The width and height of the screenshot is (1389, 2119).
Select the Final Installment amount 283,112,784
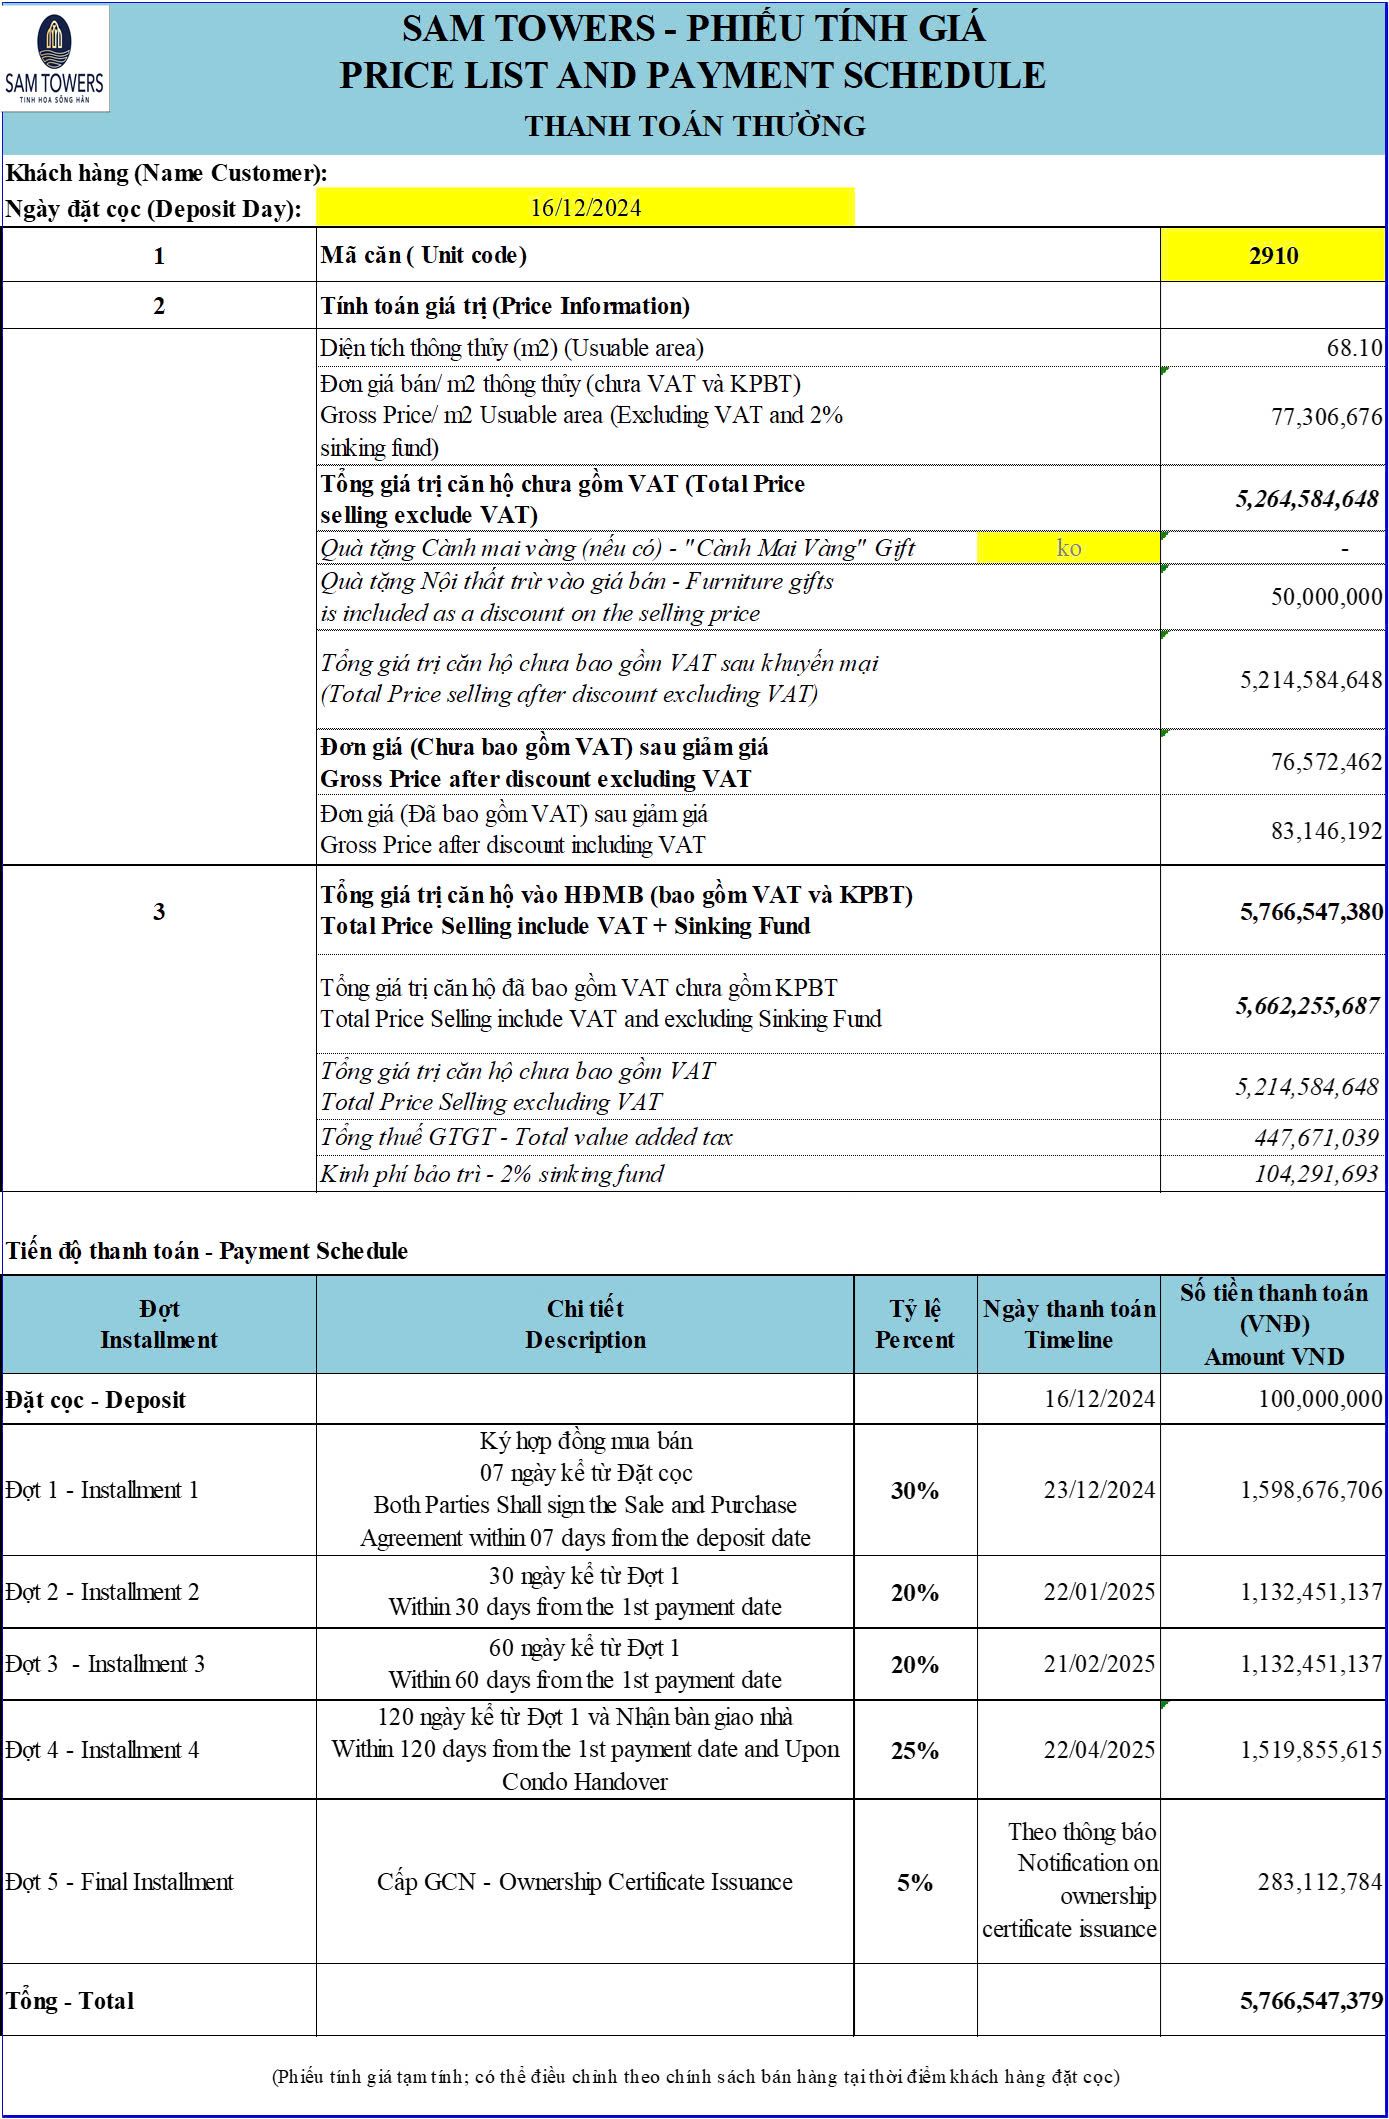click(1319, 1882)
